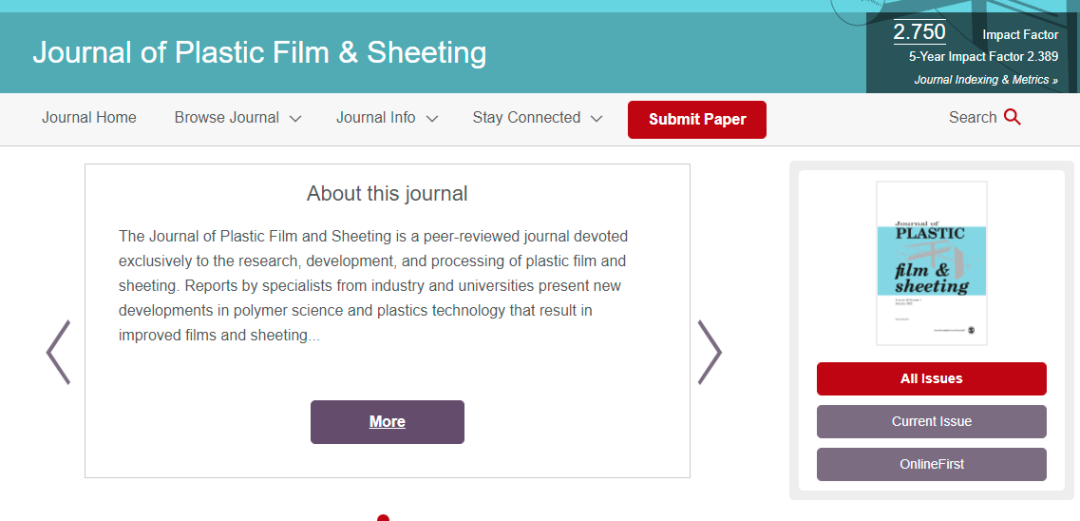Open Journal Indexing & Metrics link
This screenshot has width=1080, height=521.
click(985, 80)
